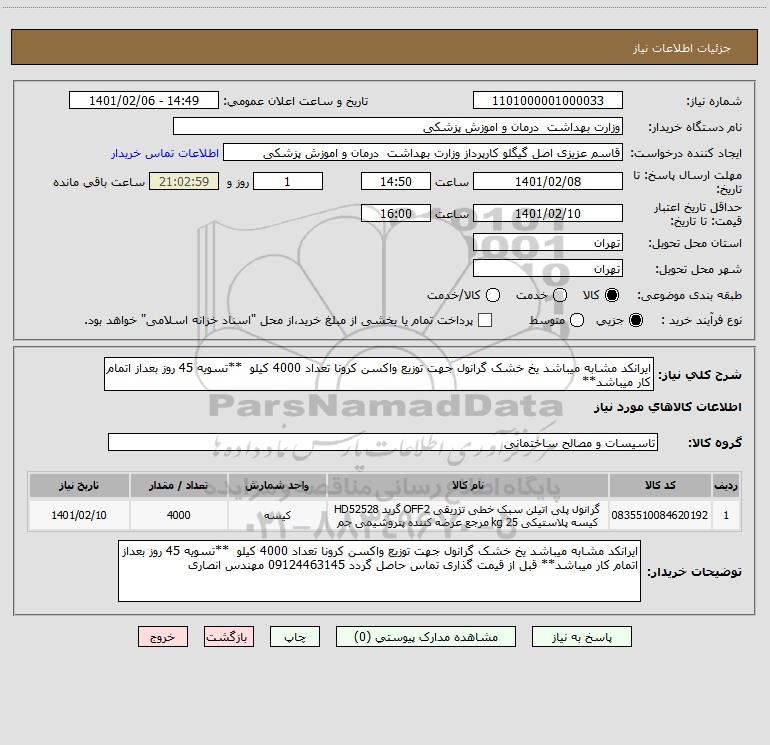Click the واحد شمارش column header
770x745 pixels.
tap(277, 485)
